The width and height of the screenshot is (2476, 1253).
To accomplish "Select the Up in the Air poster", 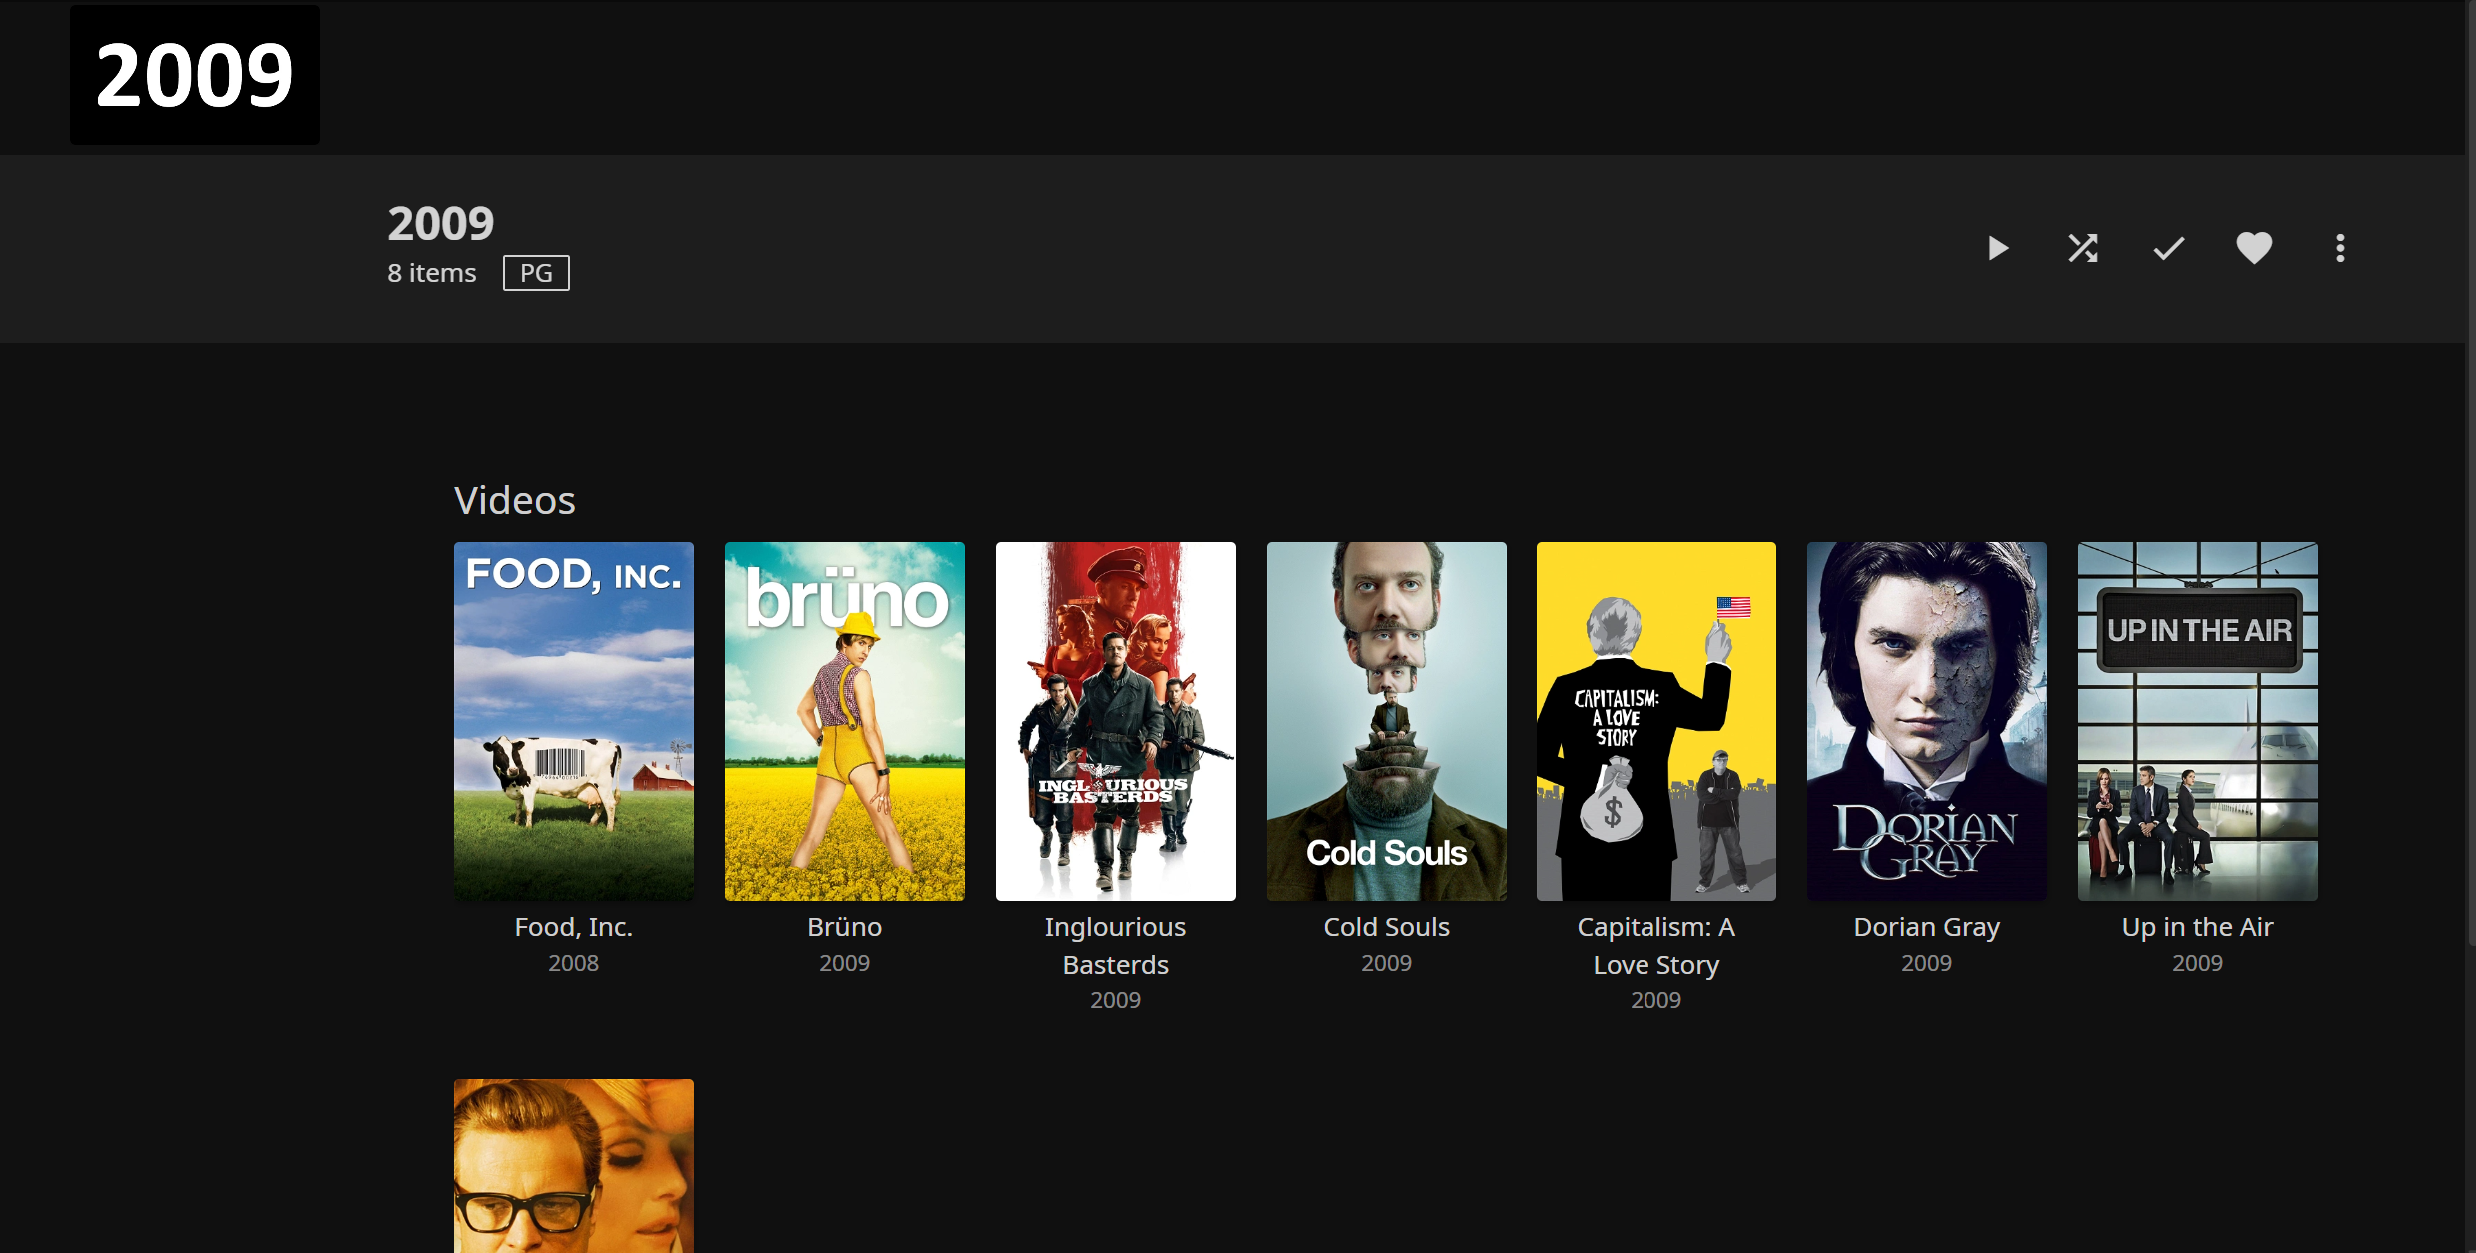I will [x=2197, y=721].
